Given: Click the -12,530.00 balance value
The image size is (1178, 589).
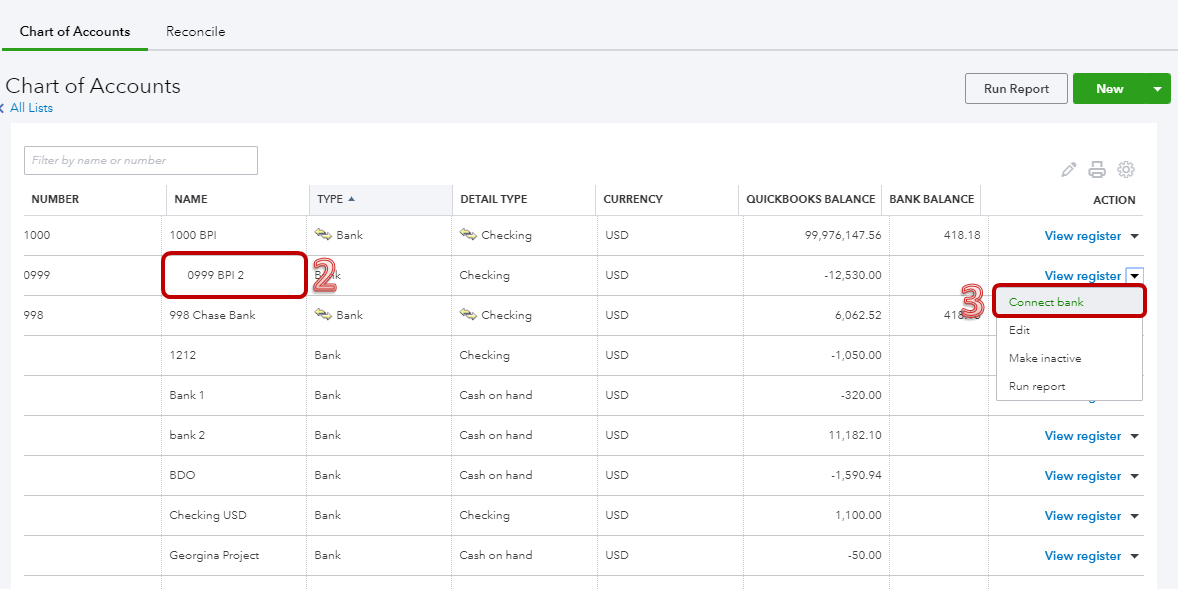Looking at the screenshot, I should click(853, 275).
